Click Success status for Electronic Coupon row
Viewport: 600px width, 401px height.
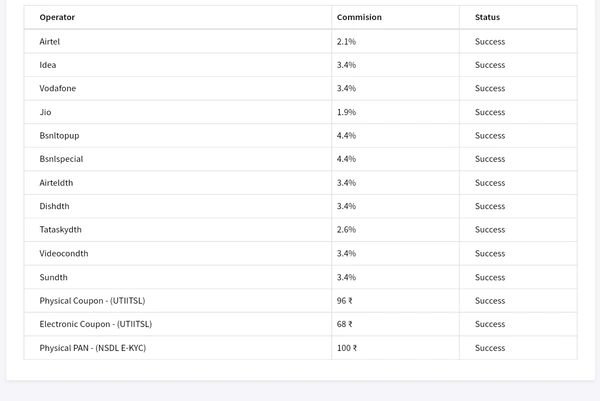pyautogui.click(x=490, y=324)
